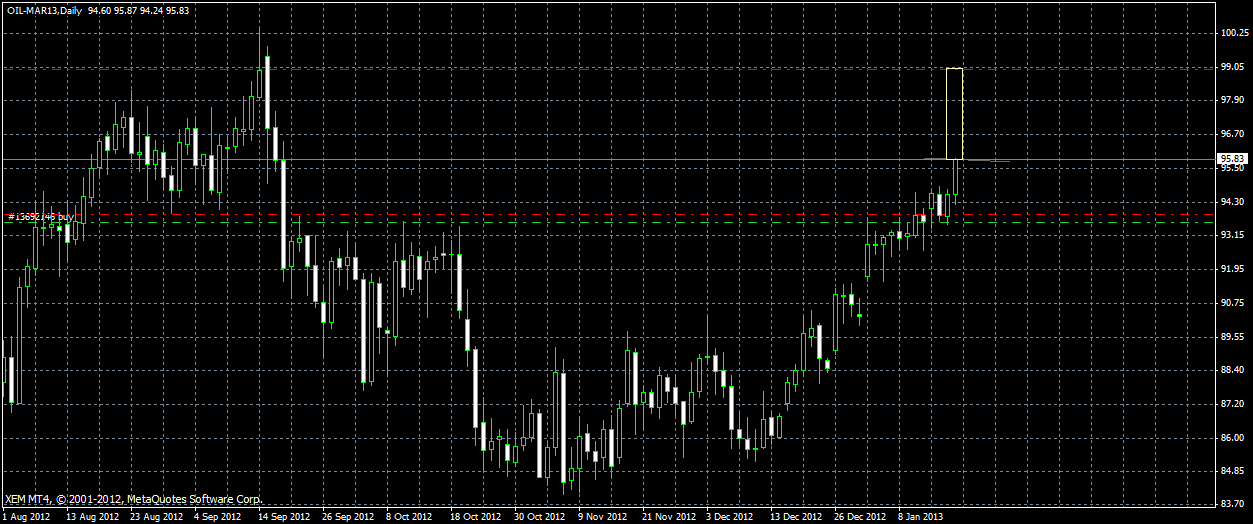Click the 93.15 price axis label
The image size is (1253, 524).
click(1232, 235)
